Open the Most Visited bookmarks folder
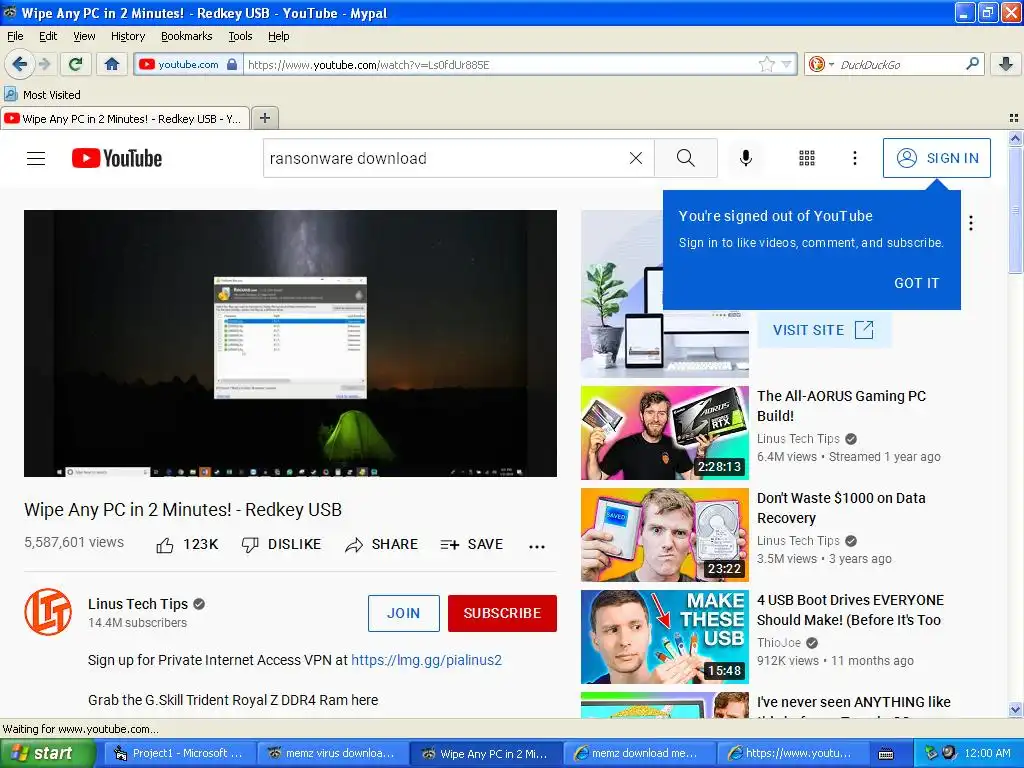The height and width of the screenshot is (768, 1024). (x=43, y=95)
